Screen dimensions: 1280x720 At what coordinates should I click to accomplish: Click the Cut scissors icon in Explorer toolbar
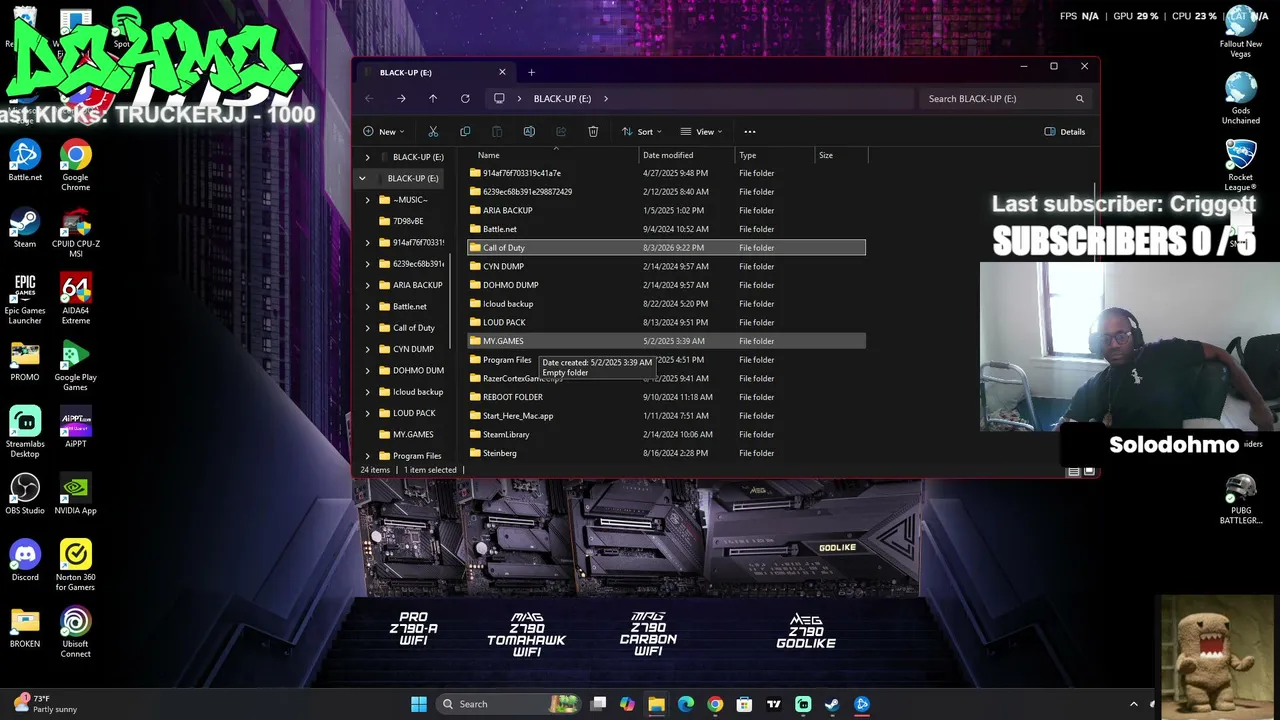pos(433,131)
